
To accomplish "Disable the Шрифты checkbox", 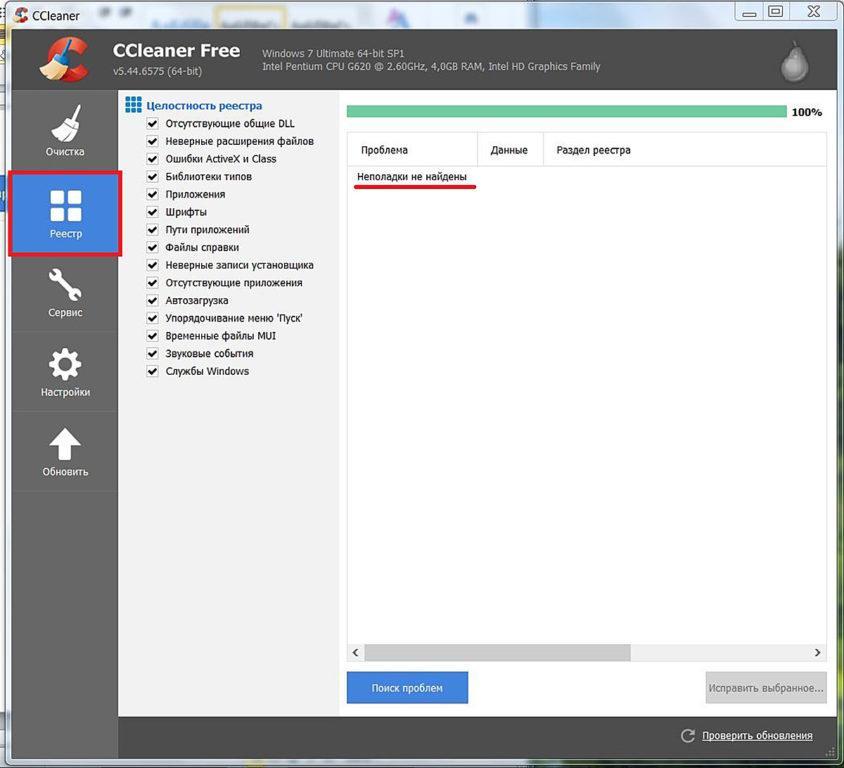I will click(152, 212).
